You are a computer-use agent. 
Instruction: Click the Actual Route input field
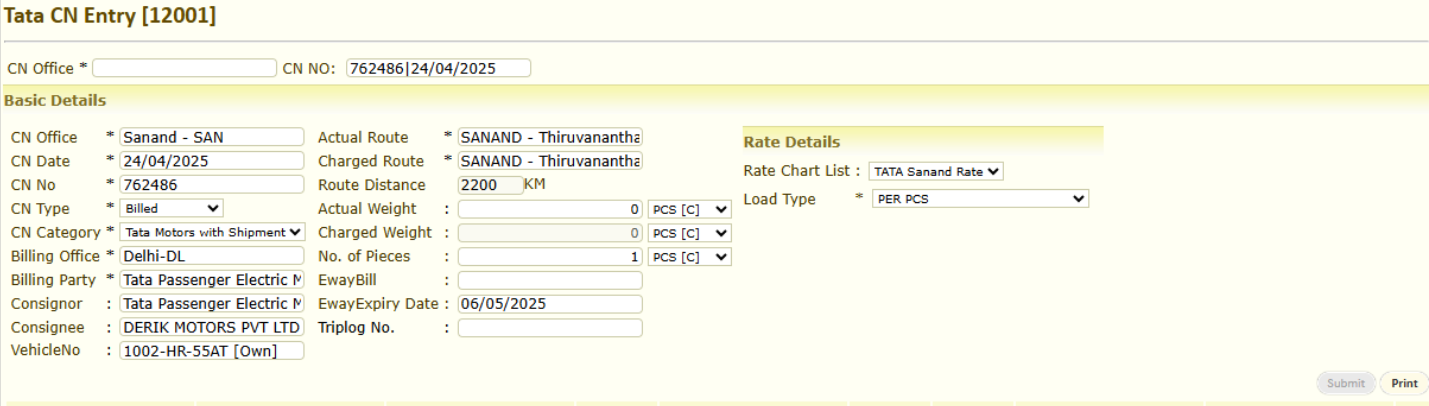point(550,137)
